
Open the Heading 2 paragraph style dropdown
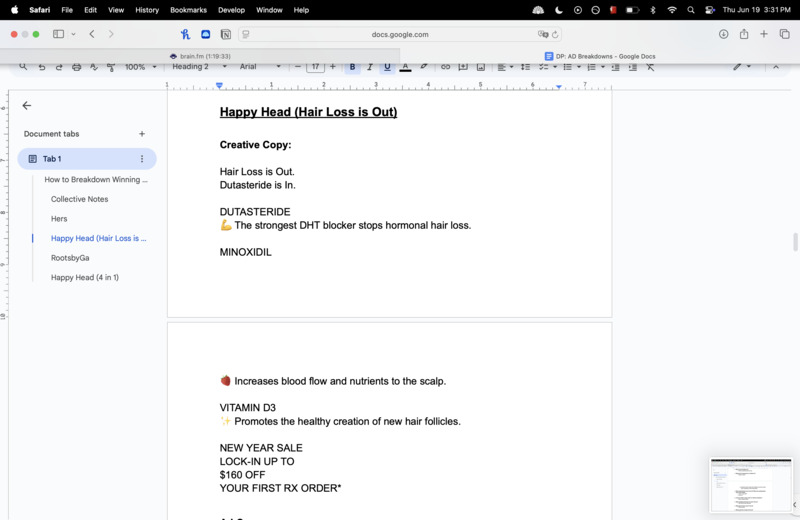[199, 67]
